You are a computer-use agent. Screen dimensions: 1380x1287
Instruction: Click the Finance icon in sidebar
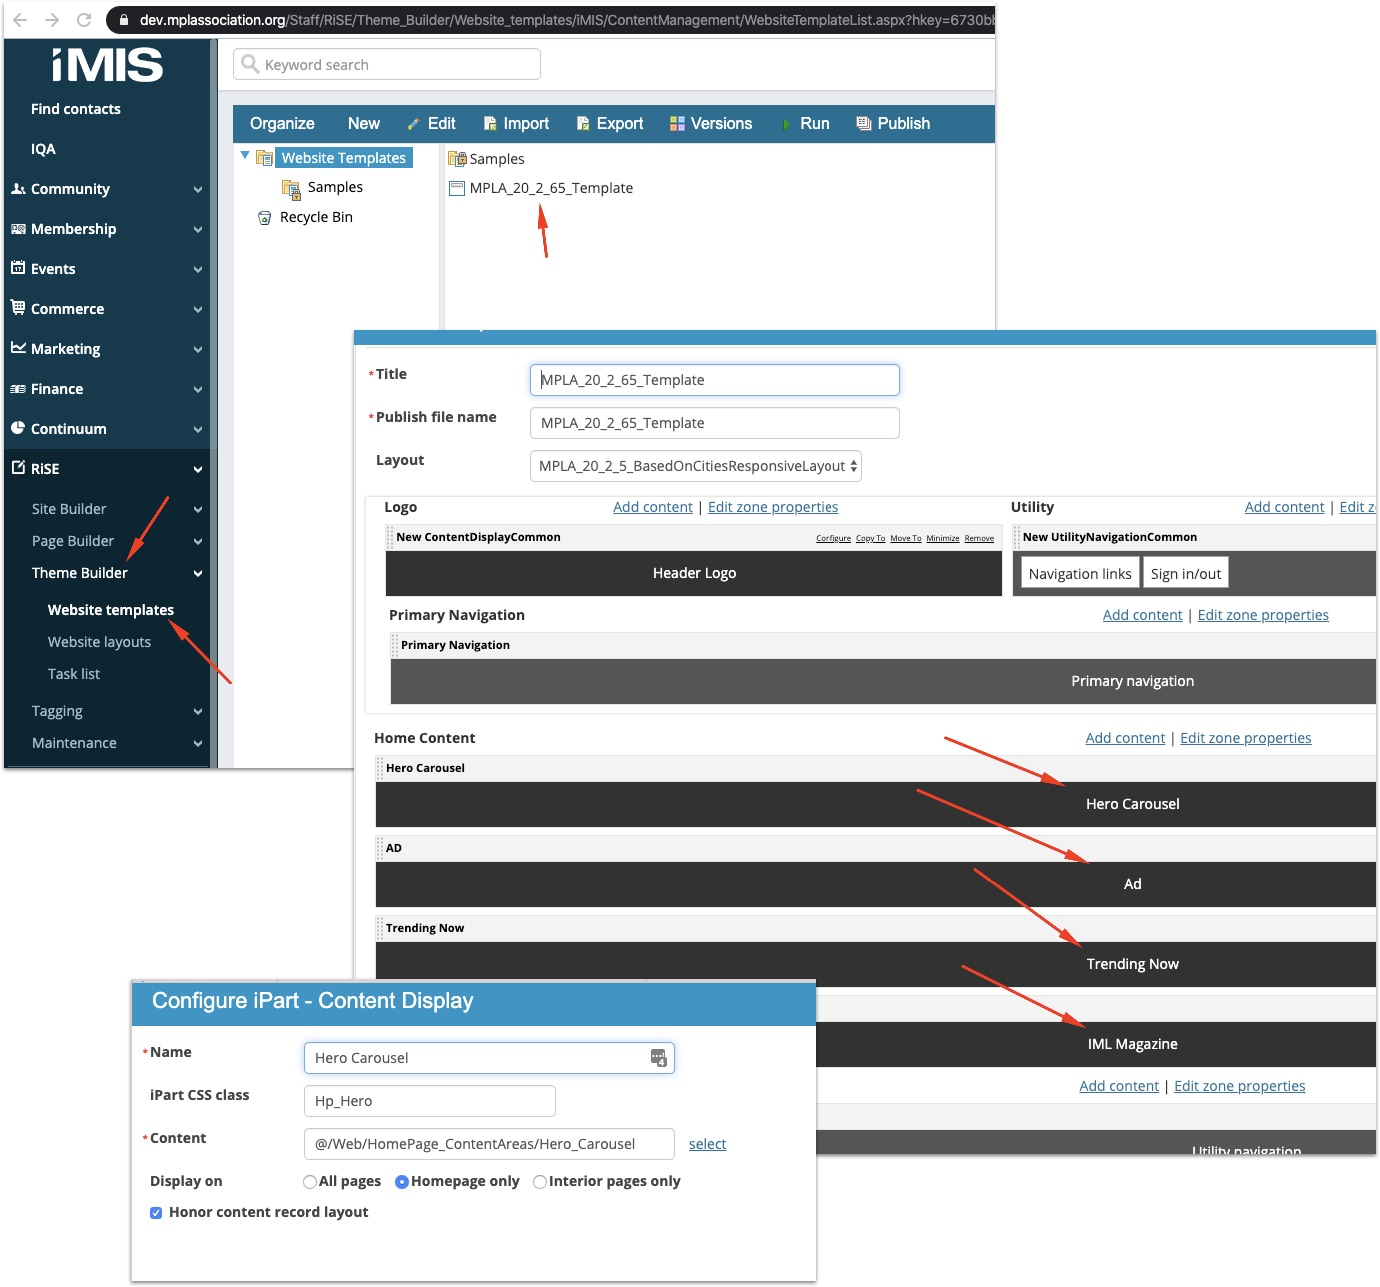point(18,388)
